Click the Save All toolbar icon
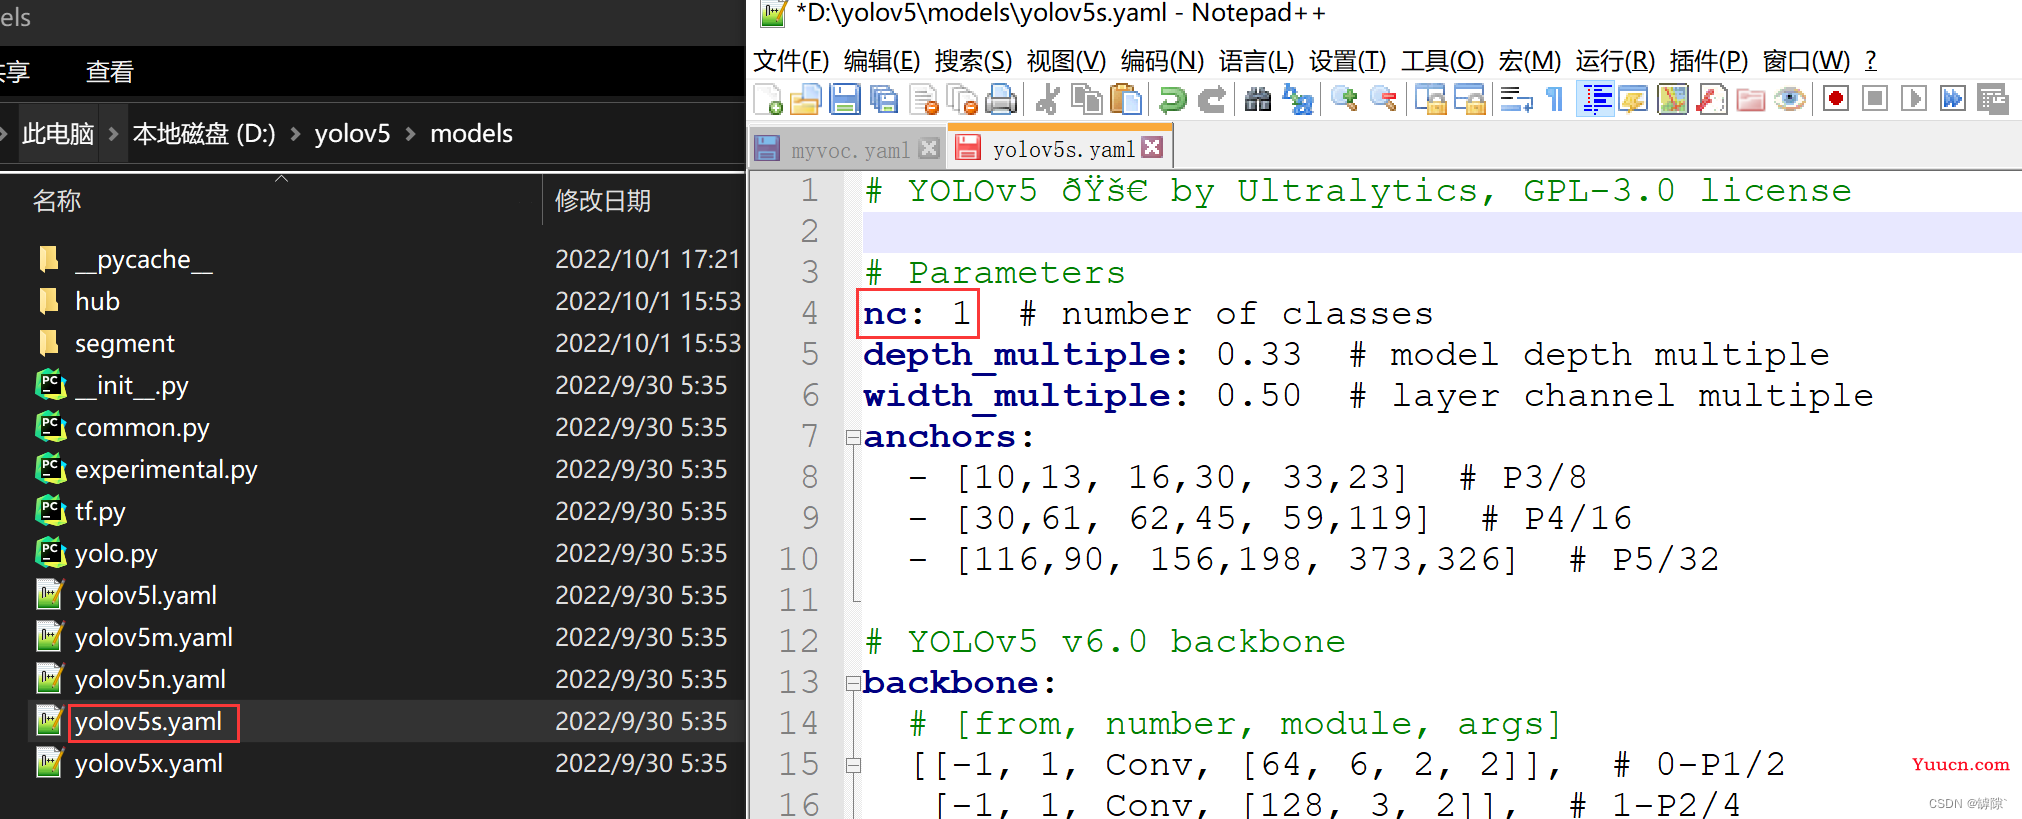The width and height of the screenshot is (2022, 819). (x=884, y=99)
